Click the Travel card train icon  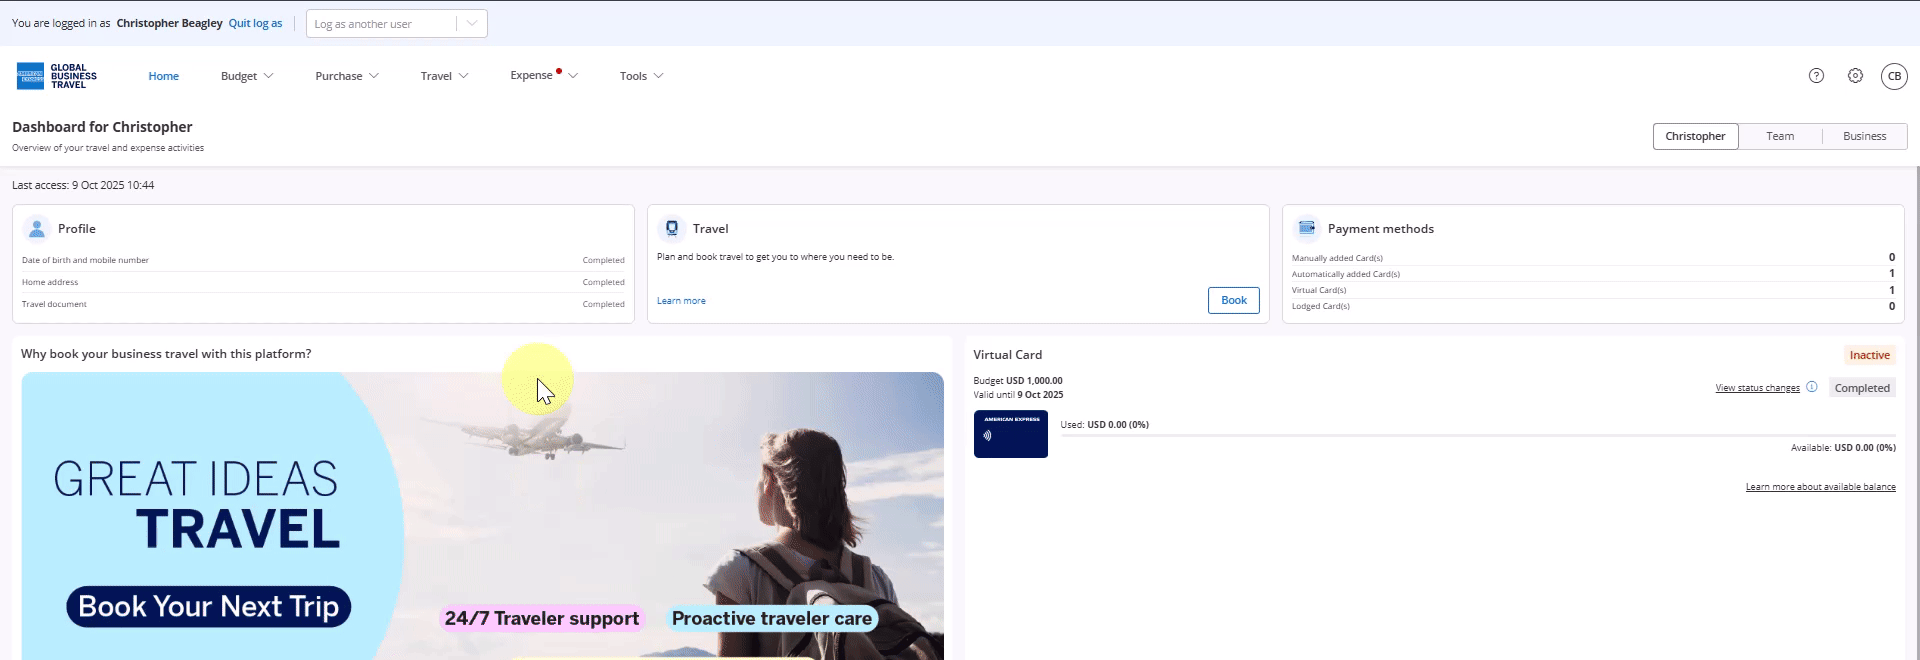tap(672, 228)
